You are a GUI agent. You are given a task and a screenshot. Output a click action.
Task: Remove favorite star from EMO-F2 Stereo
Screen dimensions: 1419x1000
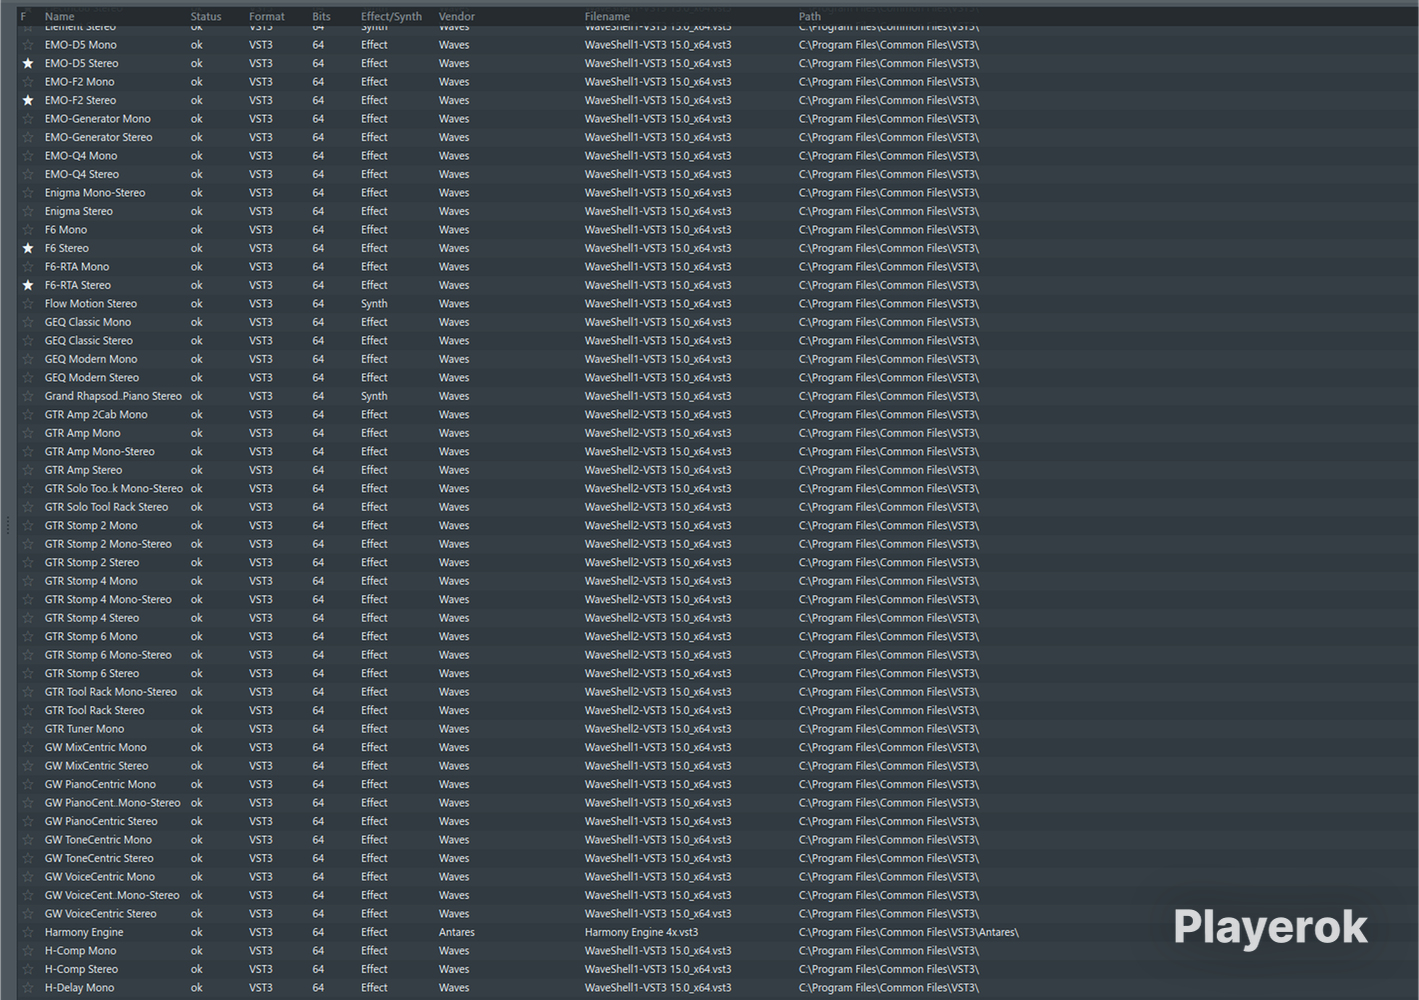[x=28, y=100]
